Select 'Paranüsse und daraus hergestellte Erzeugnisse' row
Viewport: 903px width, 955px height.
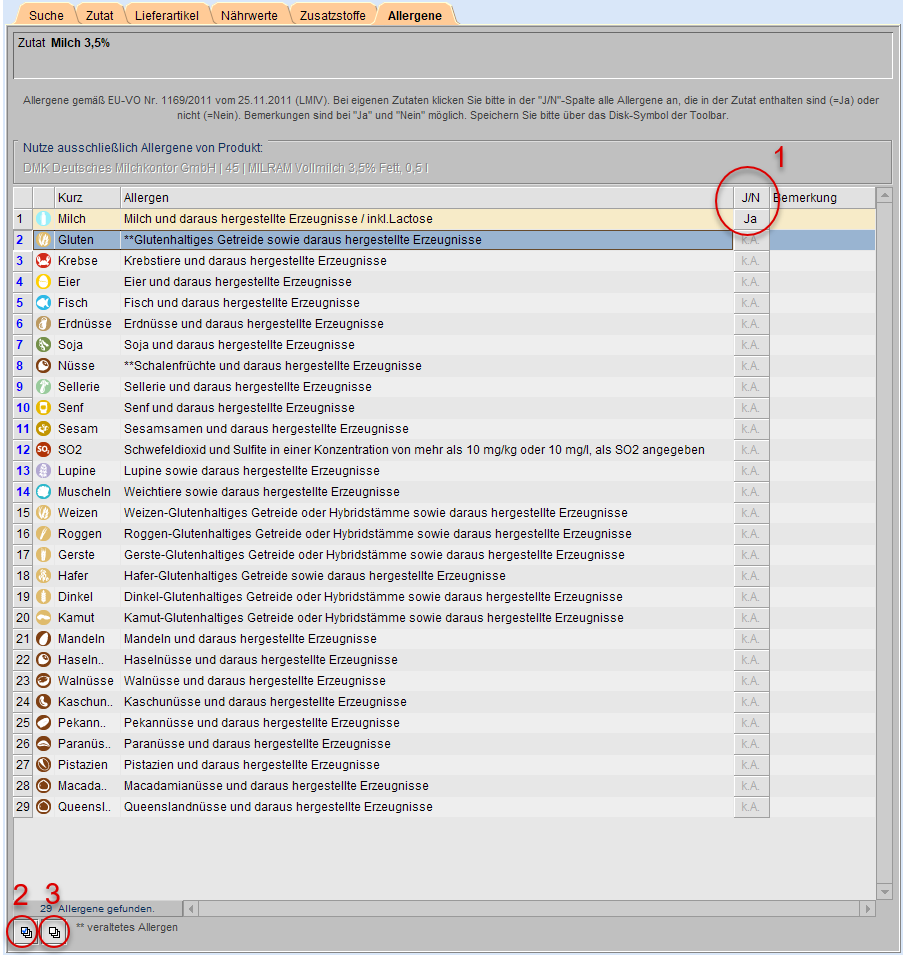pyautogui.click(x=257, y=744)
